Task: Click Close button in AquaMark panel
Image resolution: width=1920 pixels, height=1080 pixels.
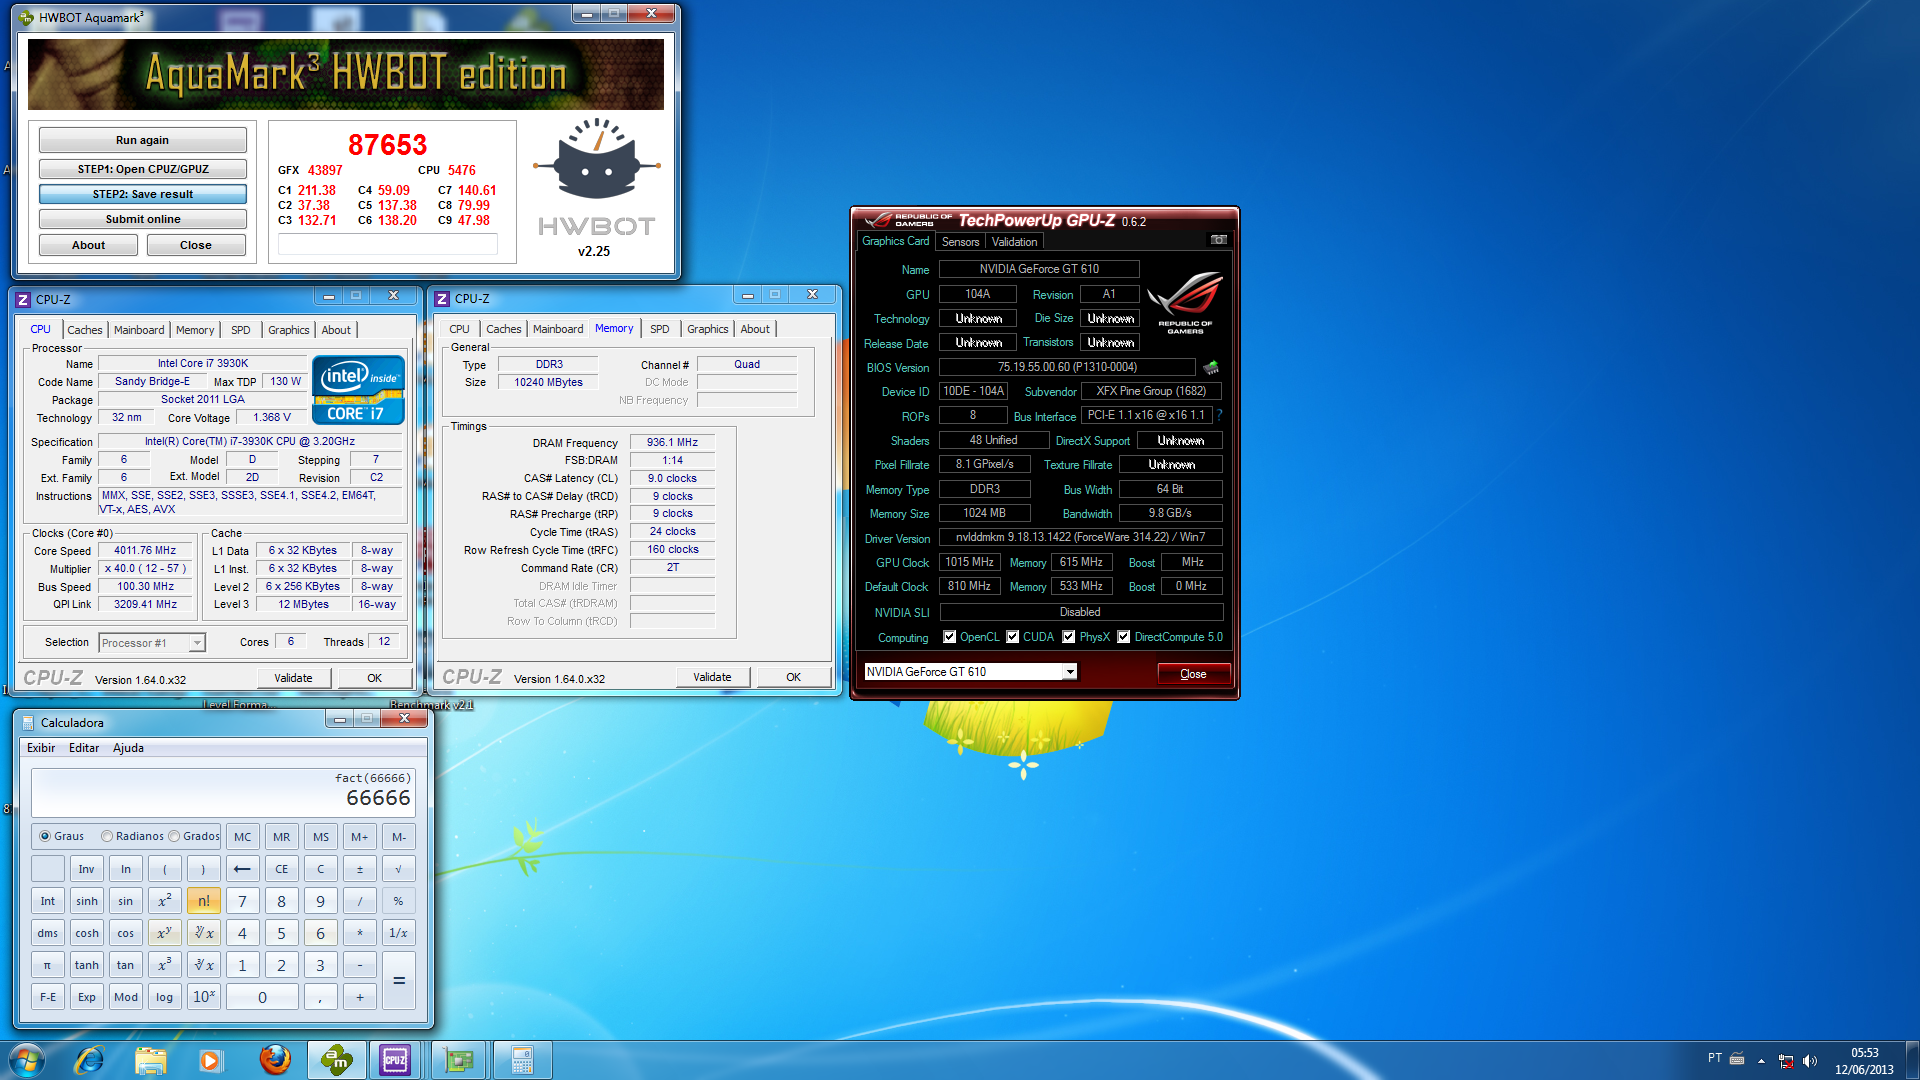Action: [x=196, y=245]
